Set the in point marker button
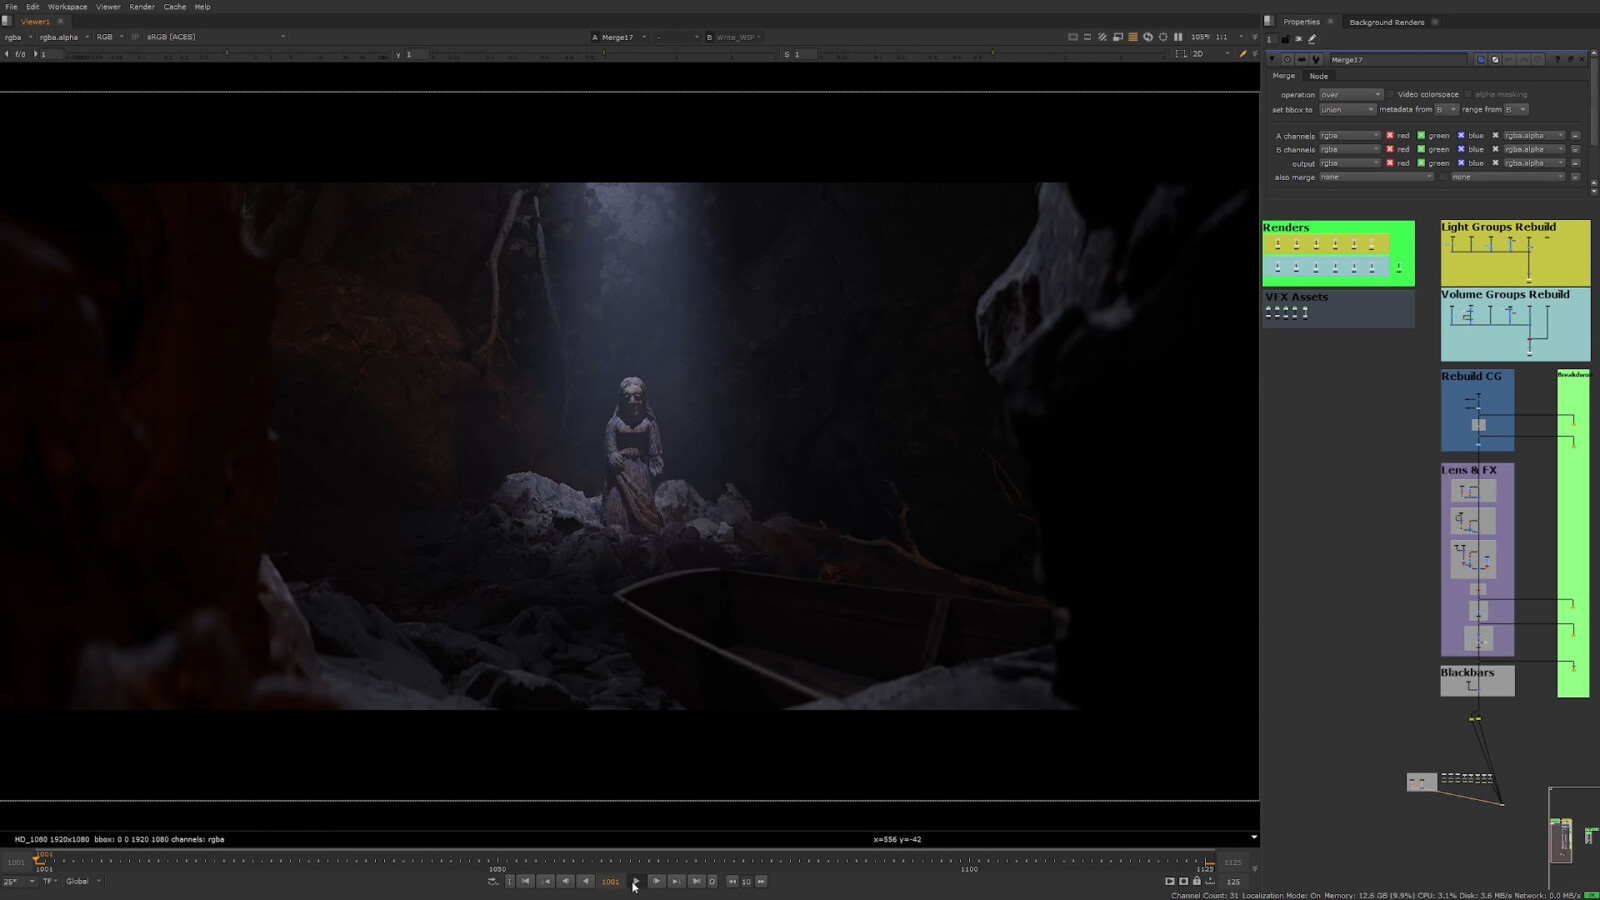 510,881
